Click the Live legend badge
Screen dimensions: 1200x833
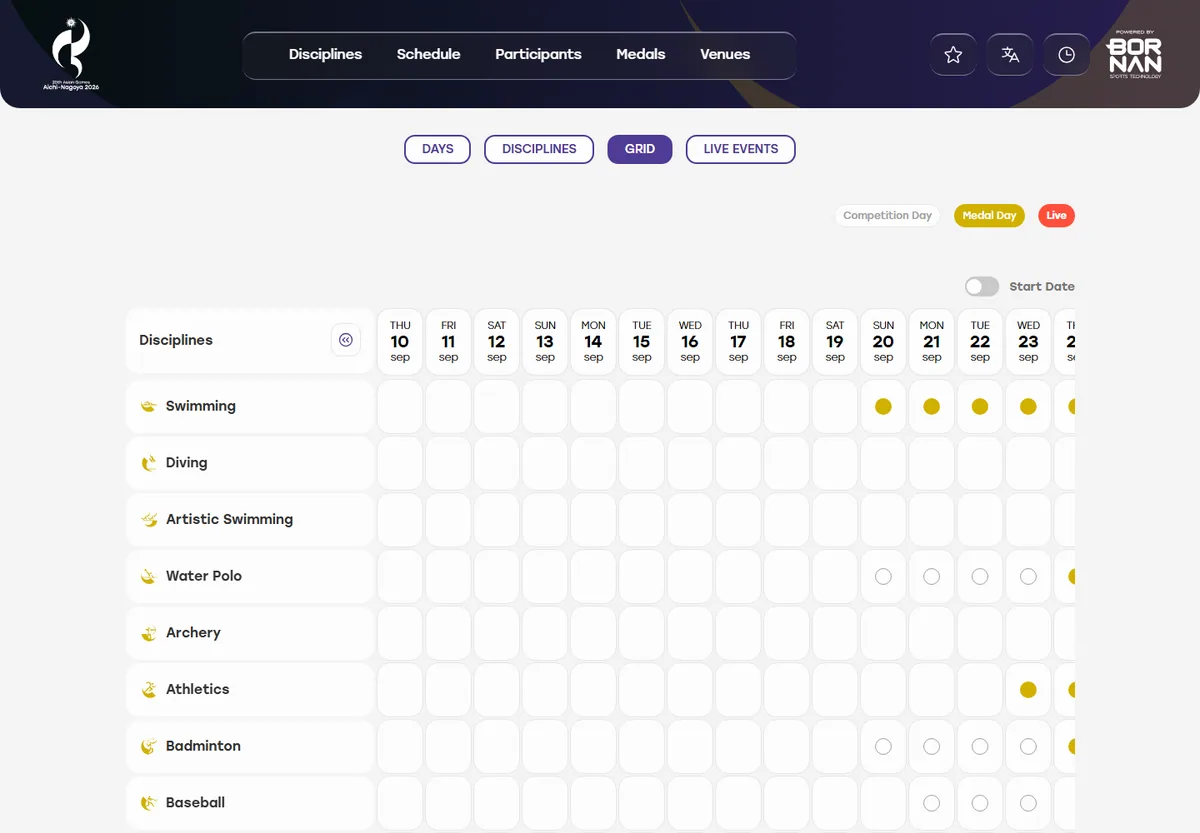click(1057, 216)
